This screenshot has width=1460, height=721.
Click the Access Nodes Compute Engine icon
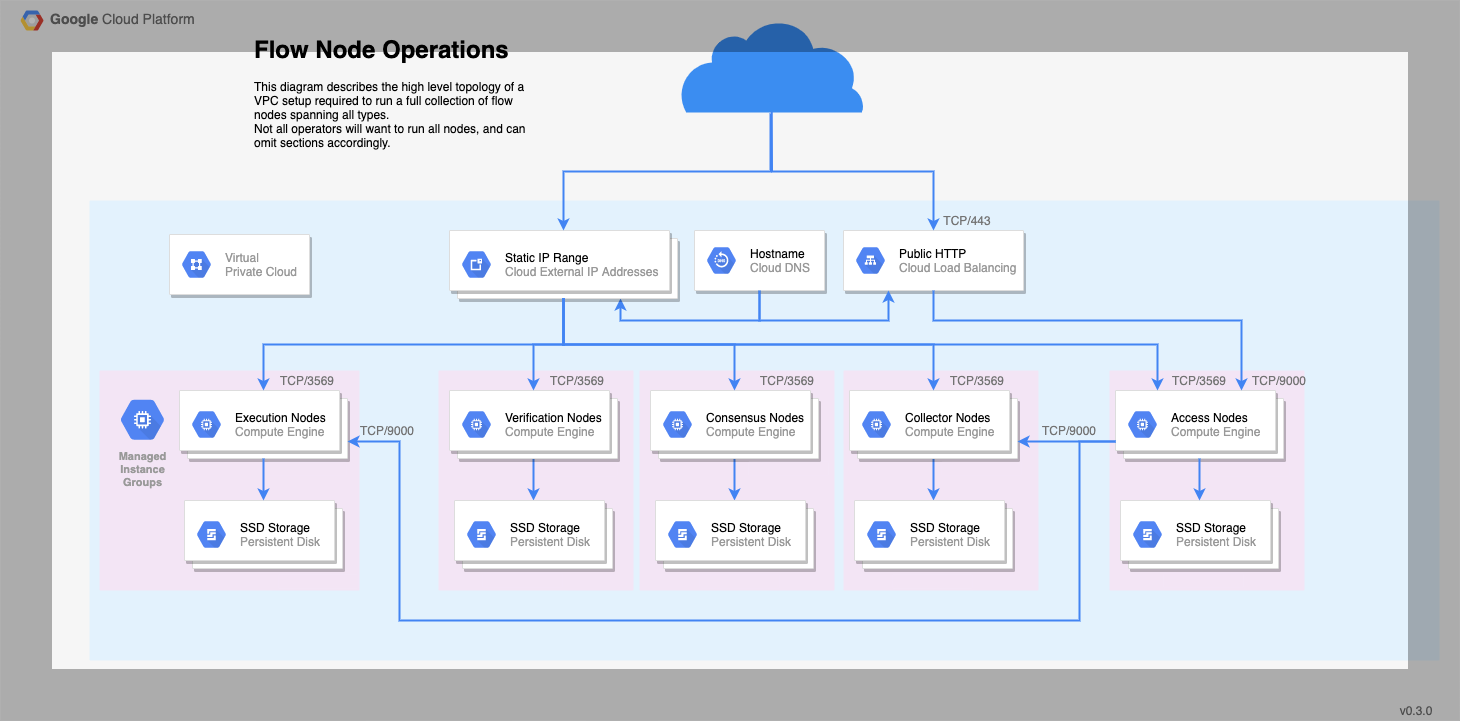(1141, 423)
